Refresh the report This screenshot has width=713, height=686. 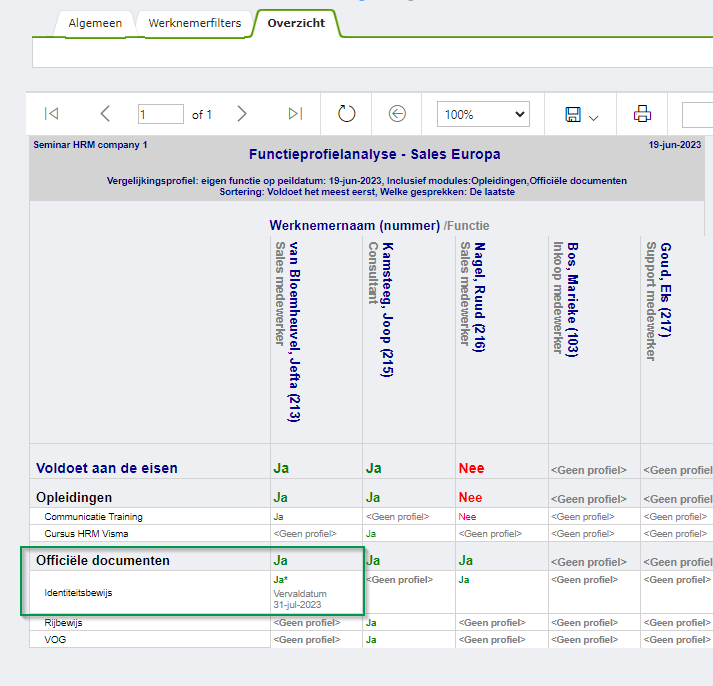(346, 114)
